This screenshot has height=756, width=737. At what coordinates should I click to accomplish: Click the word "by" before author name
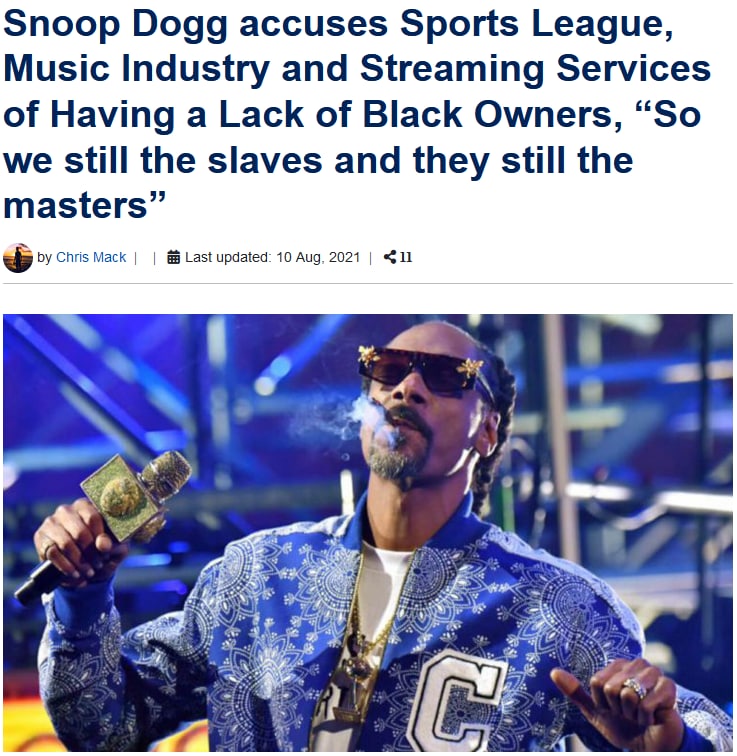pos(44,258)
